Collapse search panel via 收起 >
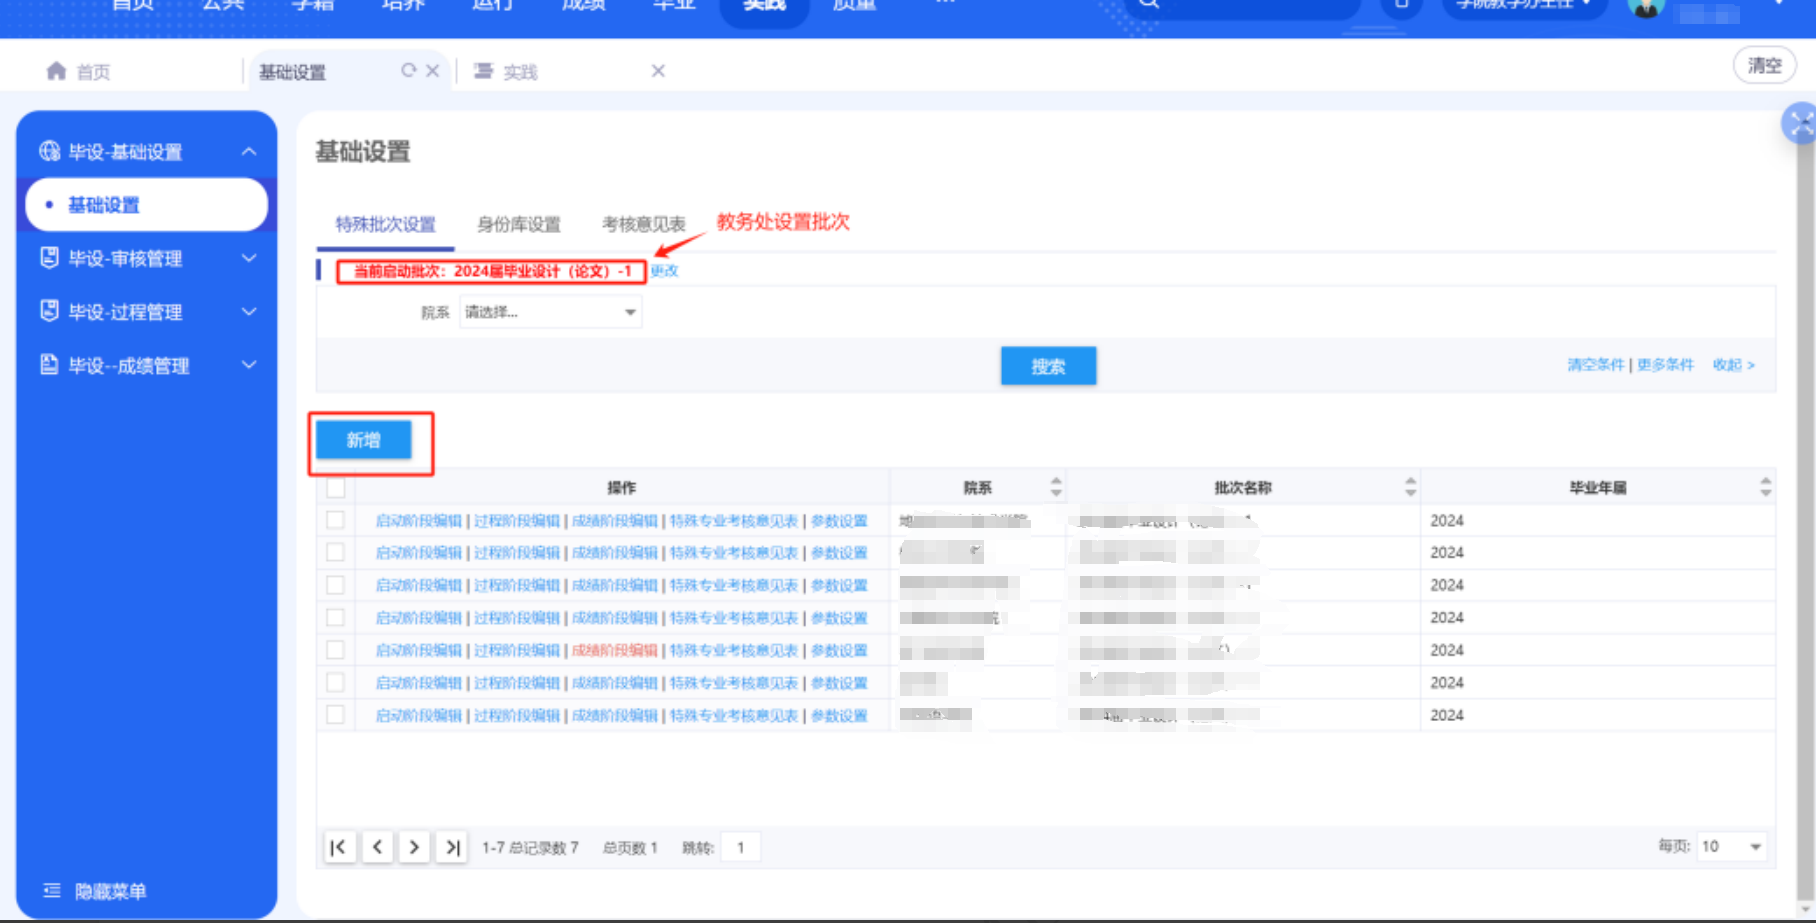This screenshot has width=1816, height=923. 1733,365
